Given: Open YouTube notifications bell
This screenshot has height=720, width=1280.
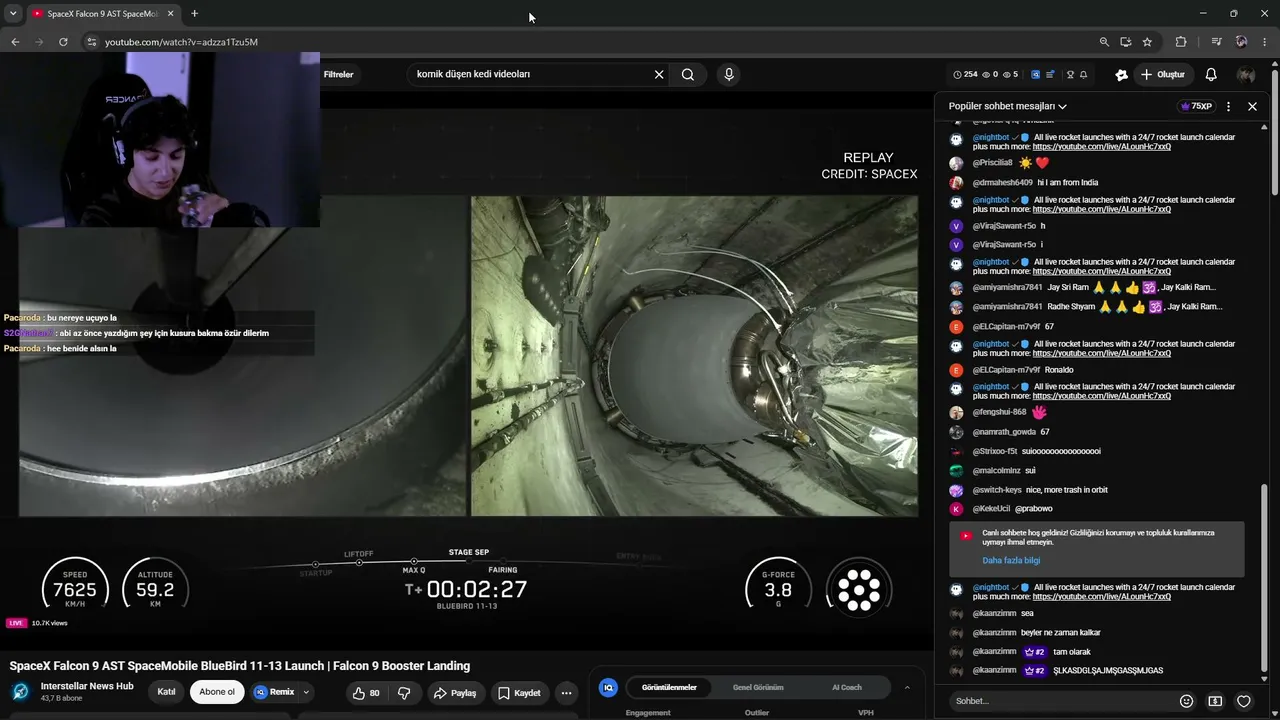Looking at the screenshot, I should pos(1211,74).
